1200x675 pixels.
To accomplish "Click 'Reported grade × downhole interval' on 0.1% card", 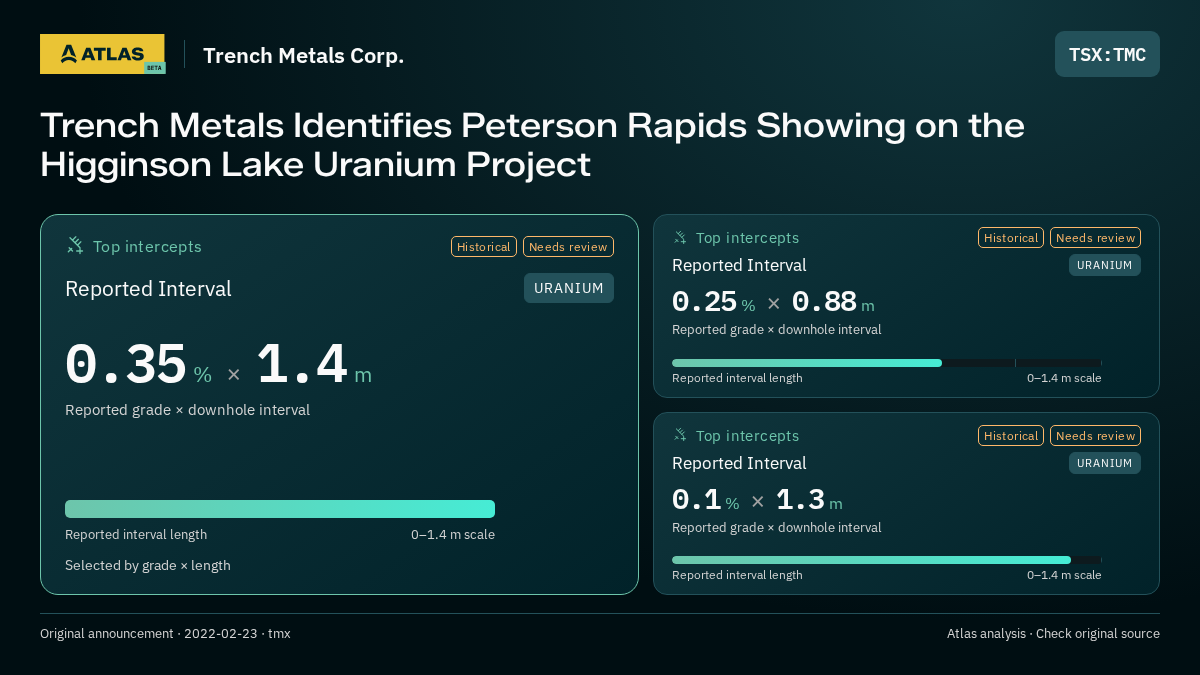I will 777,528.
